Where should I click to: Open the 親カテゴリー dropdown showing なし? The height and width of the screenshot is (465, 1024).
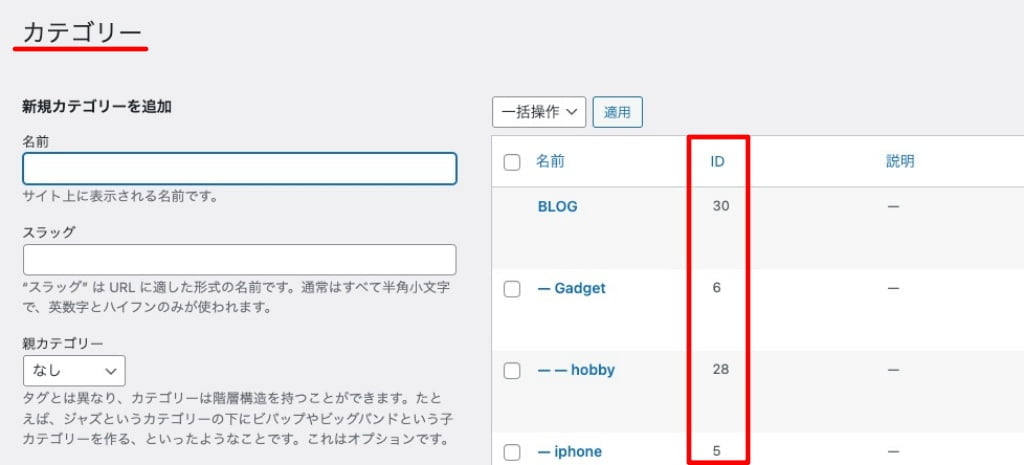[x=74, y=371]
